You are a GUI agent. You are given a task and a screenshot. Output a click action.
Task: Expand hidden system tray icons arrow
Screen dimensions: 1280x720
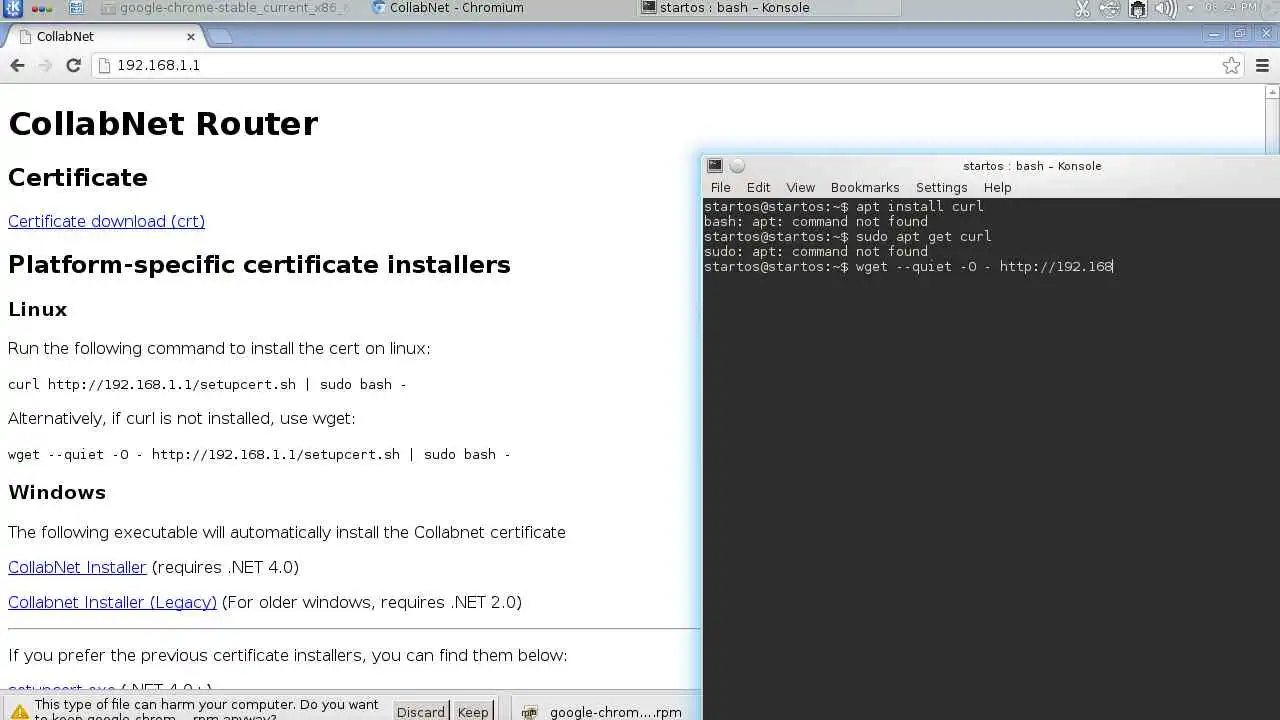point(1190,9)
